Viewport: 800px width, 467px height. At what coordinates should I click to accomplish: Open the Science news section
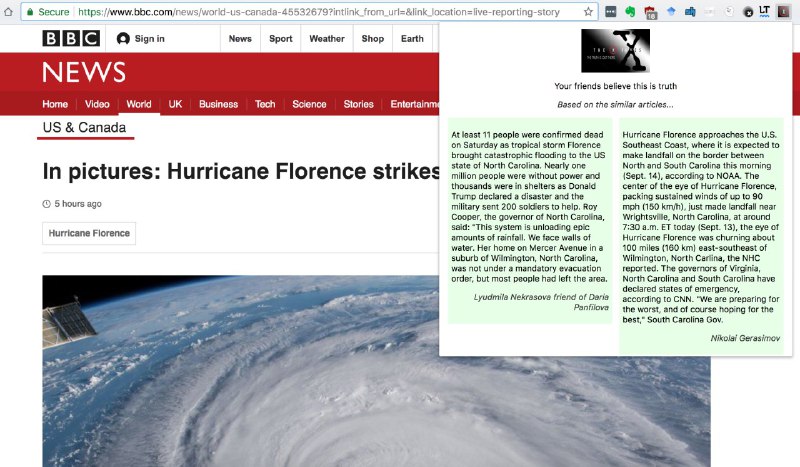[x=309, y=104]
